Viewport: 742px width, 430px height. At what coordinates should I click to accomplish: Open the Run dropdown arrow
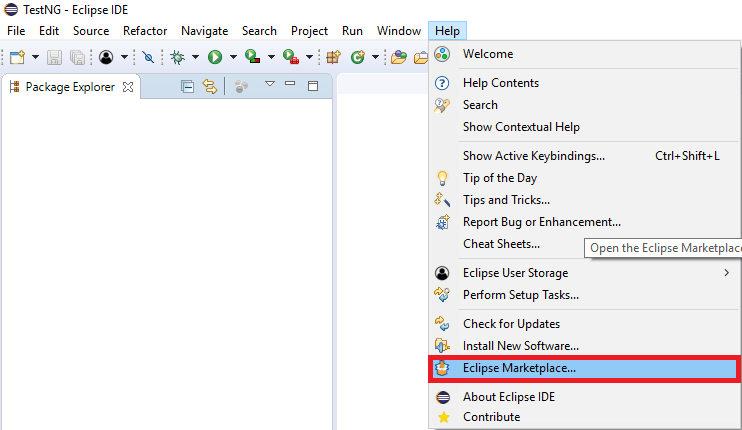tap(233, 57)
